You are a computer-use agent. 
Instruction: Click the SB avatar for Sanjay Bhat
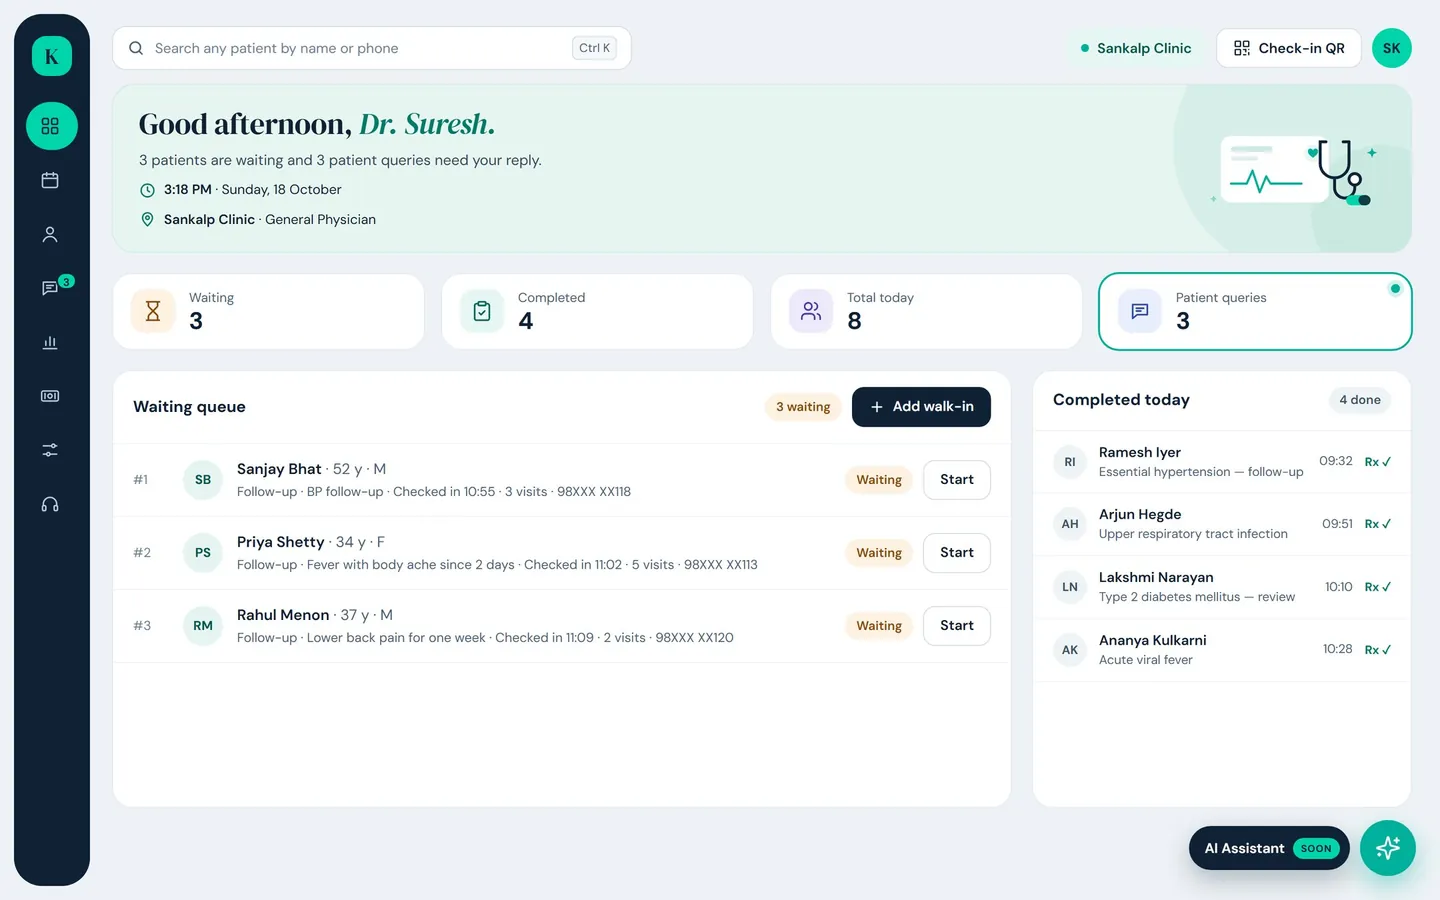[x=203, y=480]
